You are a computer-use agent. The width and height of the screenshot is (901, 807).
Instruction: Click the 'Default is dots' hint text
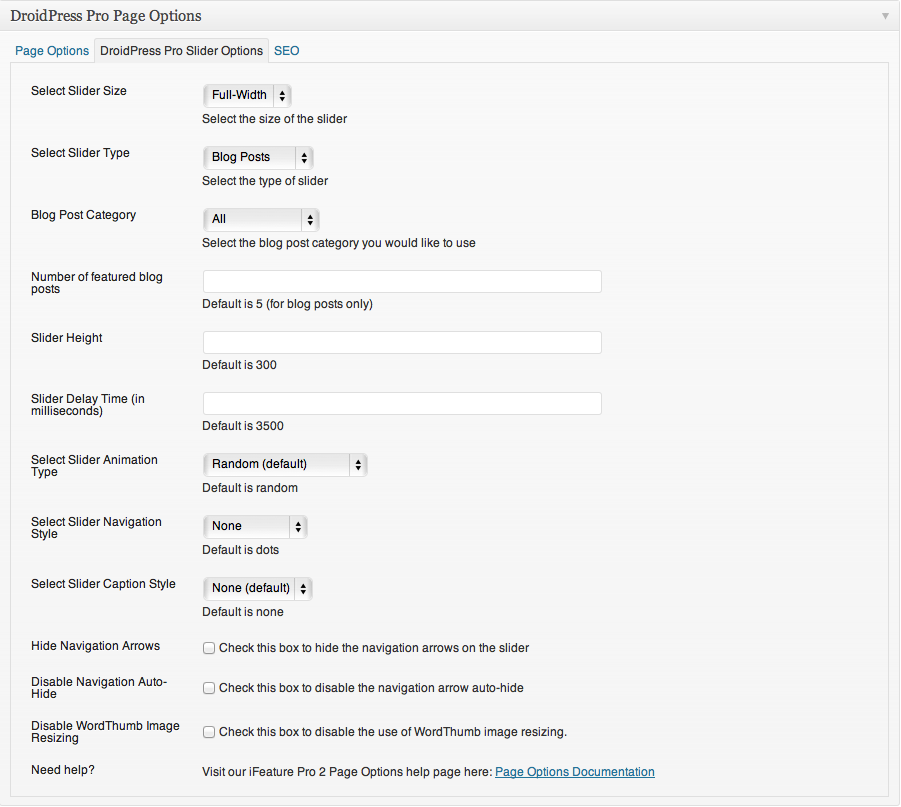point(240,550)
